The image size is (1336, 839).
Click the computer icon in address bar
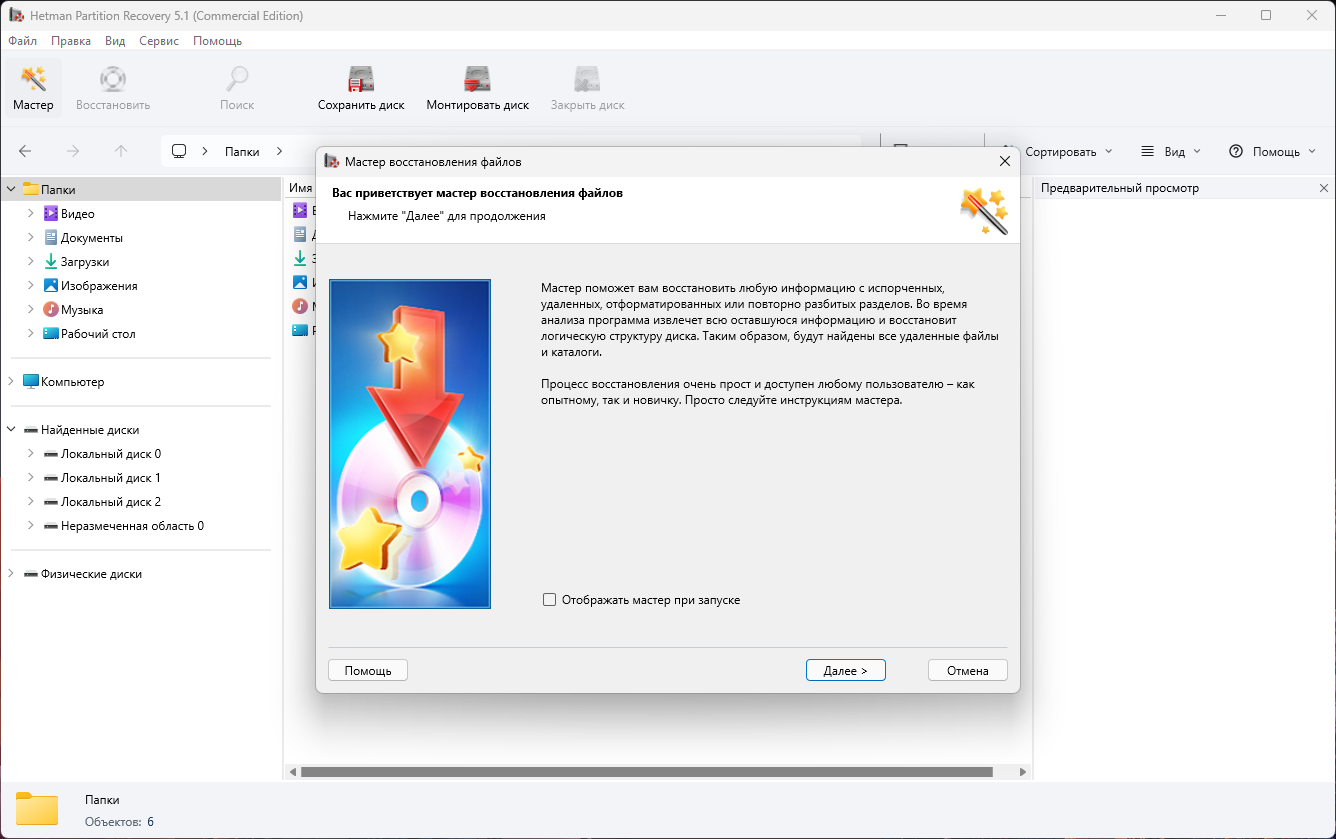click(179, 151)
